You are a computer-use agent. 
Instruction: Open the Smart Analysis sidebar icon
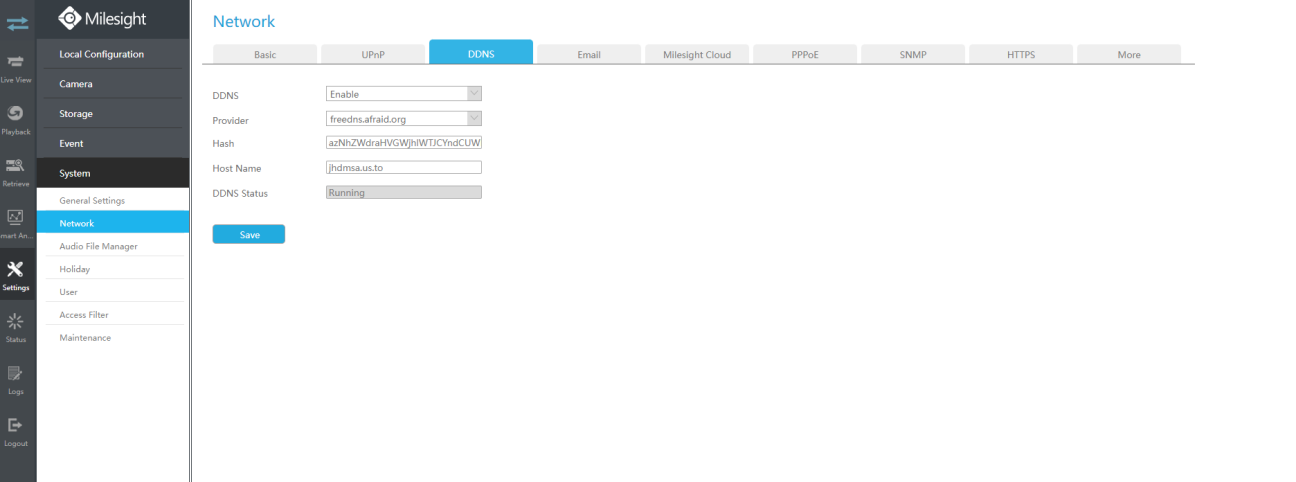point(16,217)
